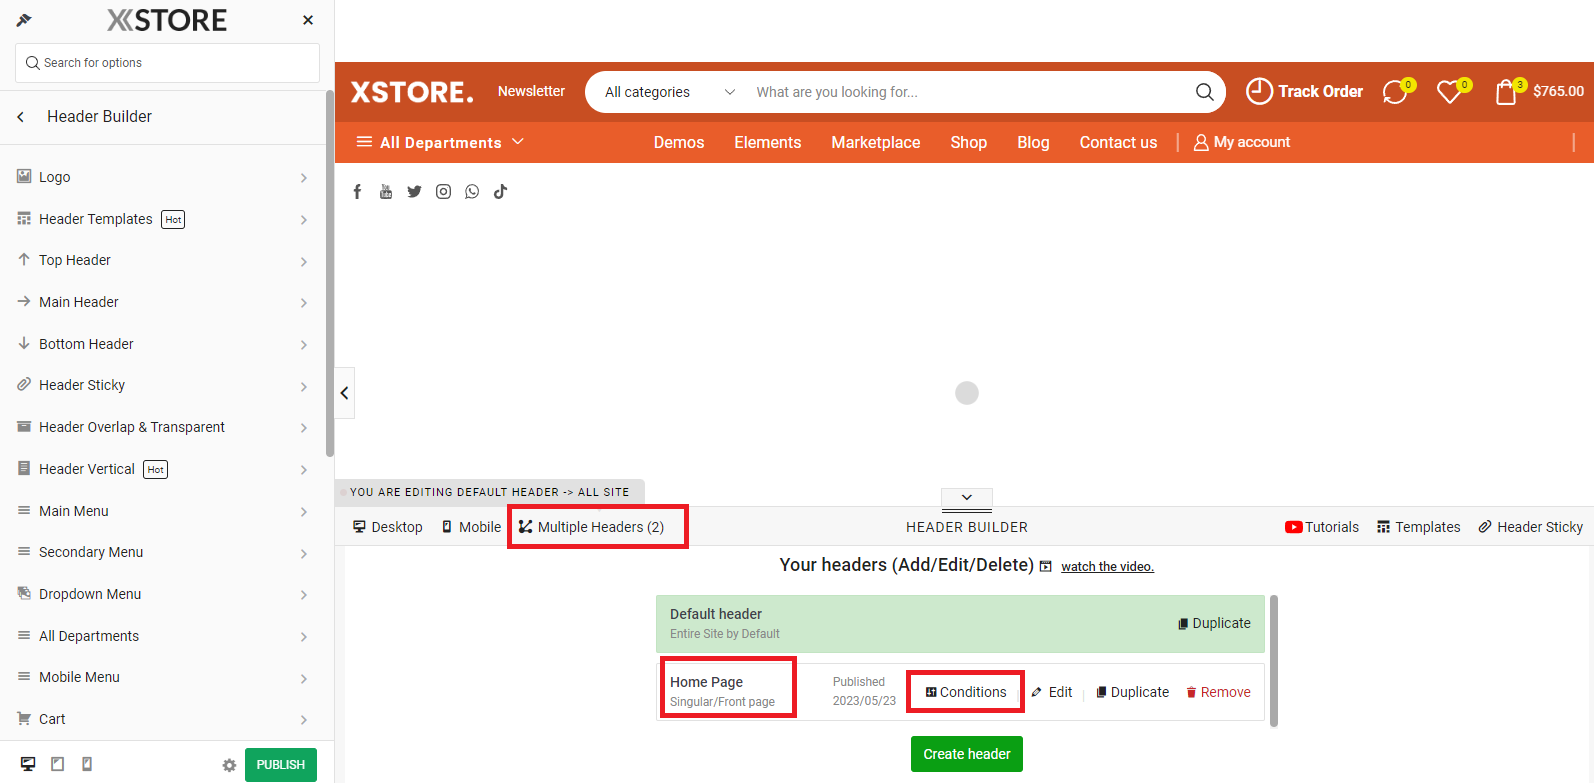The width and height of the screenshot is (1594, 783).
Task: Click the Bottom Header down-arrow icon
Action: 24,343
